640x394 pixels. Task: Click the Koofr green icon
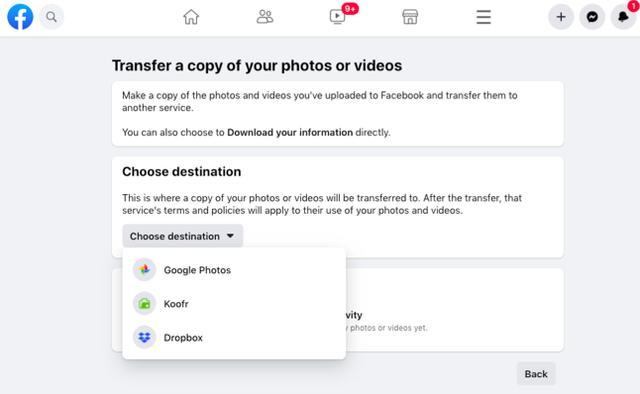(x=144, y=304)
